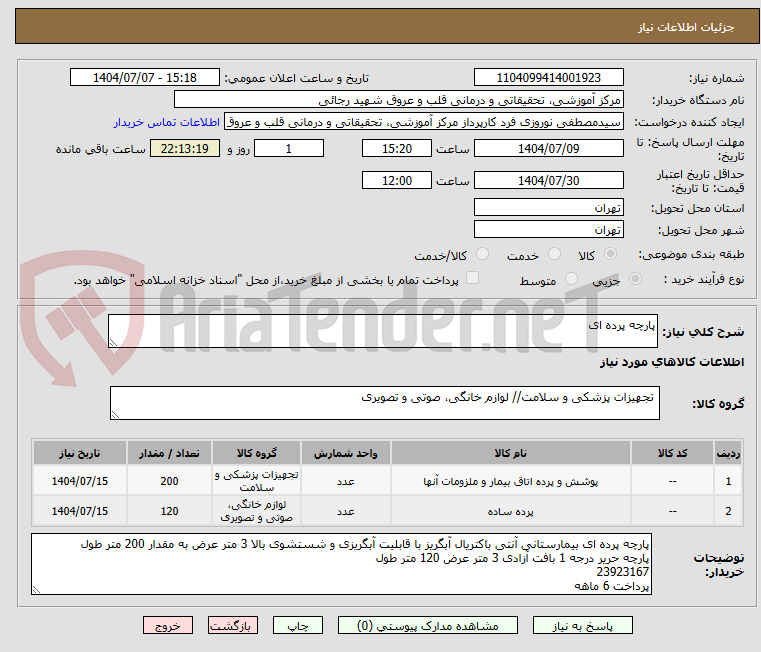This screenshot has width=761, height=652.
Task: Click the validity time 12:00 field
Action: (397, 181)
